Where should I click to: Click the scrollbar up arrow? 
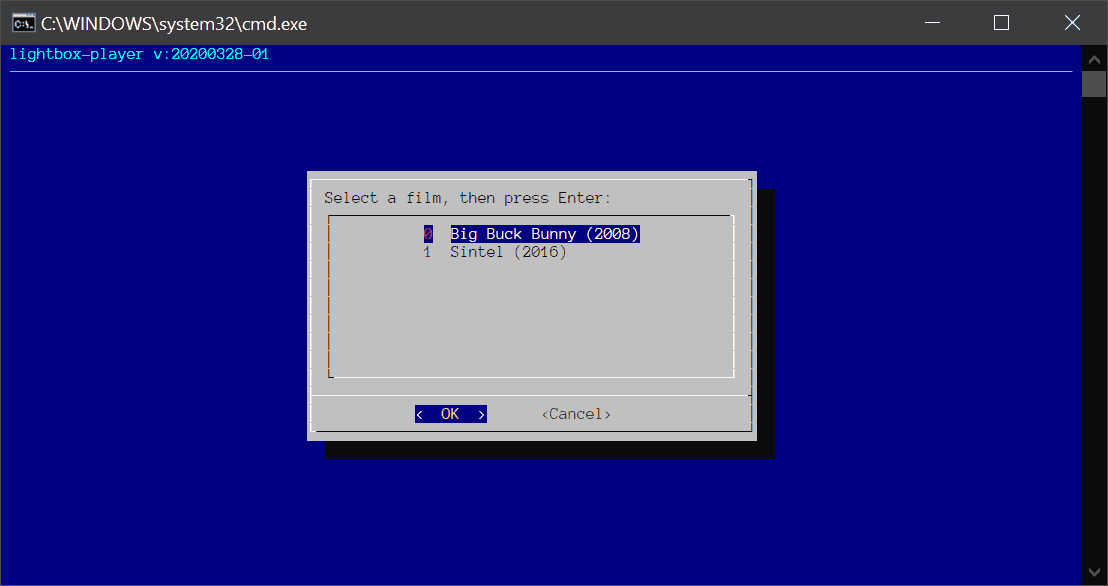pyautogui.click(x=1095, y=60)
